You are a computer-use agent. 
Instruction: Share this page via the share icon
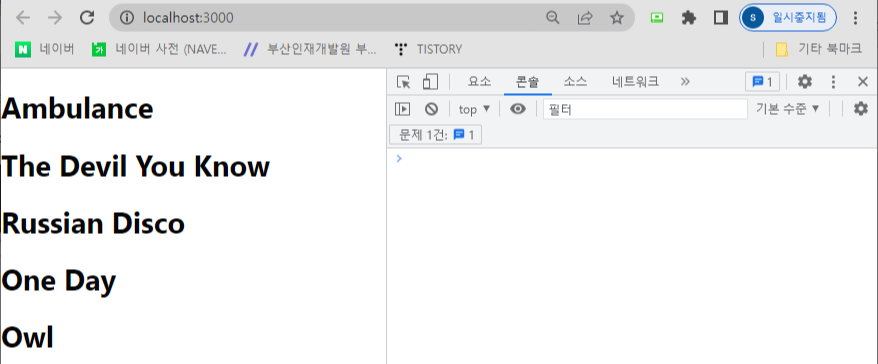[585, 18]
